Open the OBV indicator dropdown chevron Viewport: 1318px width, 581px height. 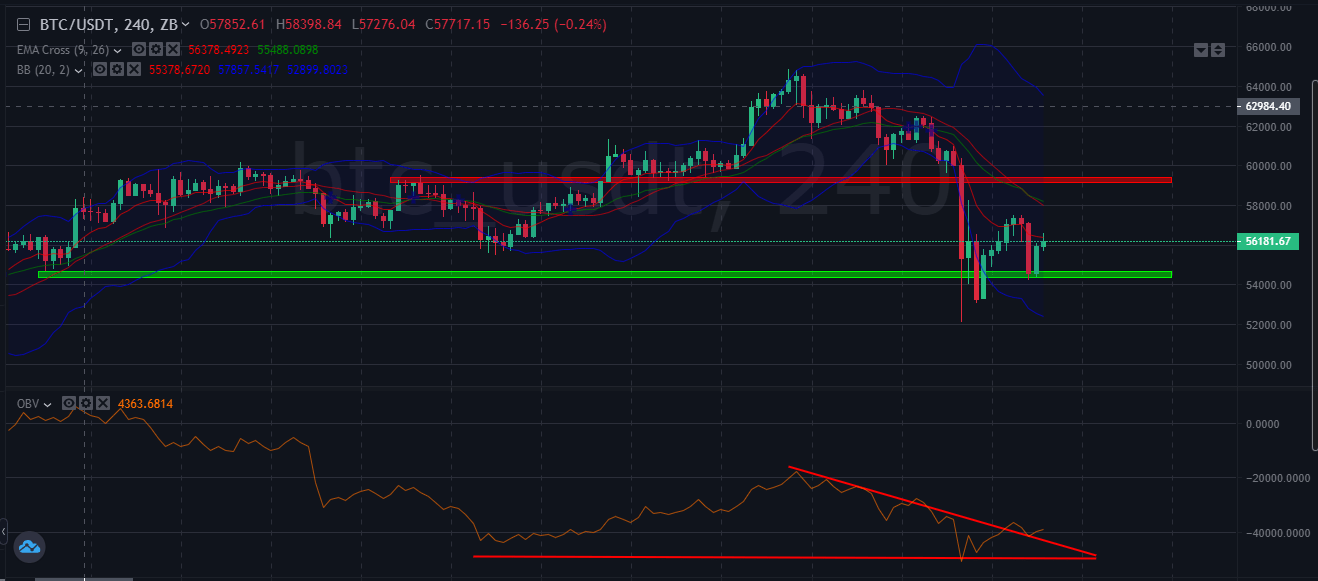[x=47, y=404]
